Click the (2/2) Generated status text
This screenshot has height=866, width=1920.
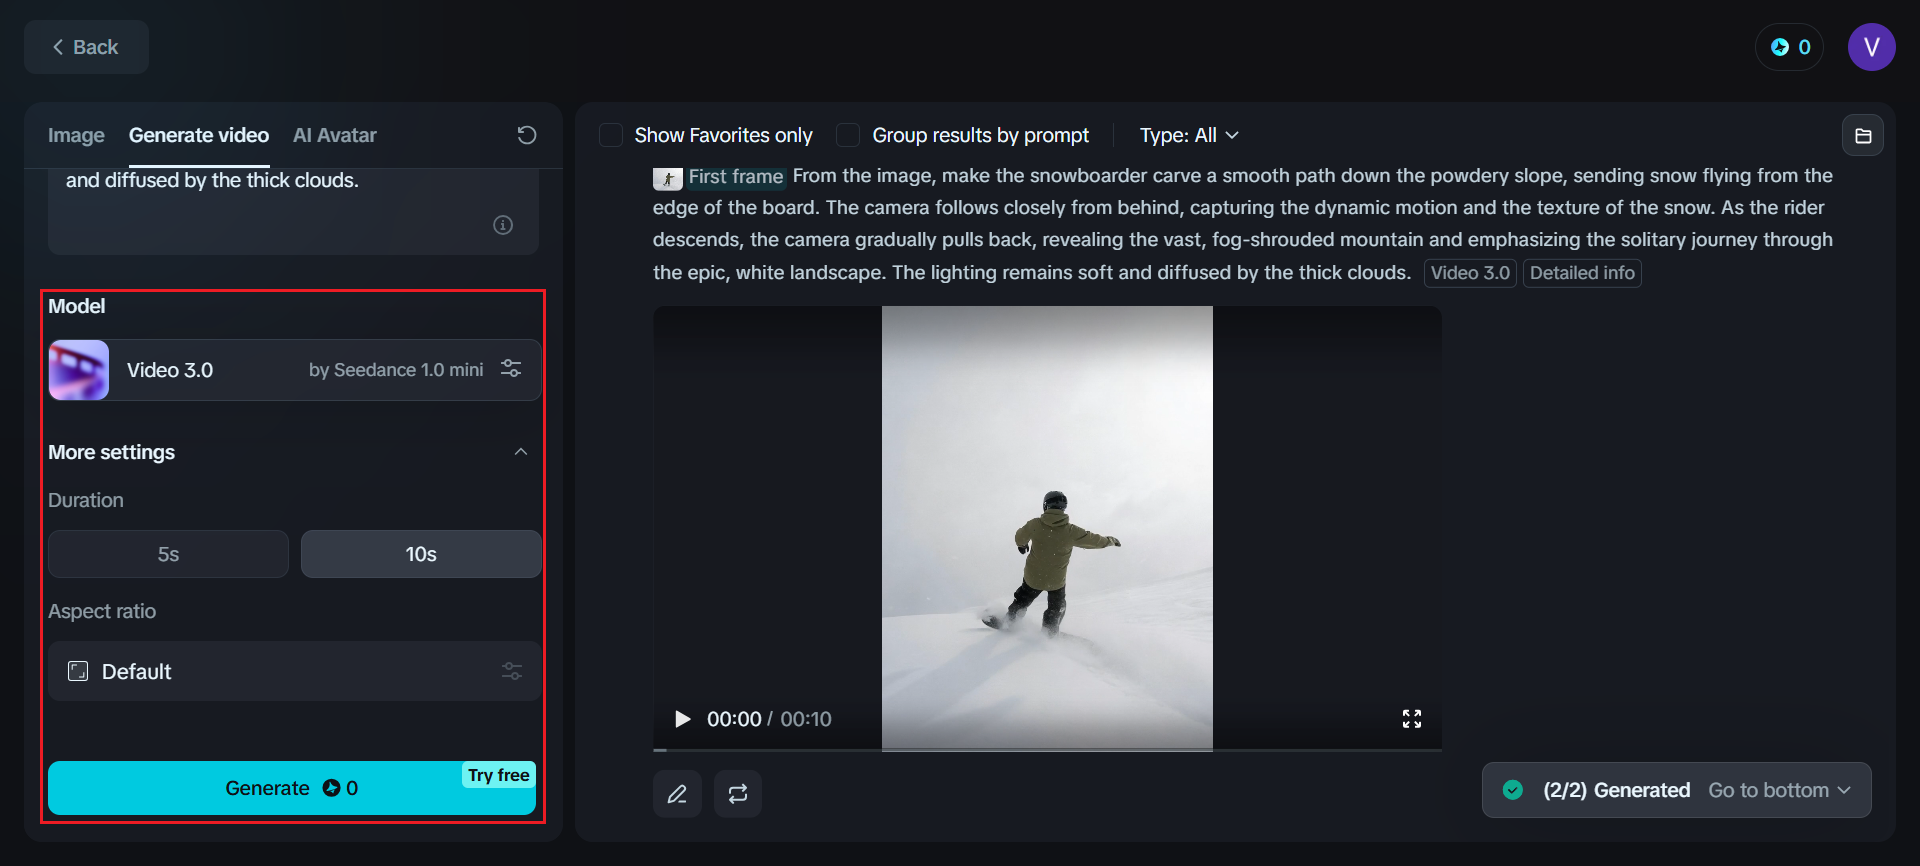1617,790
